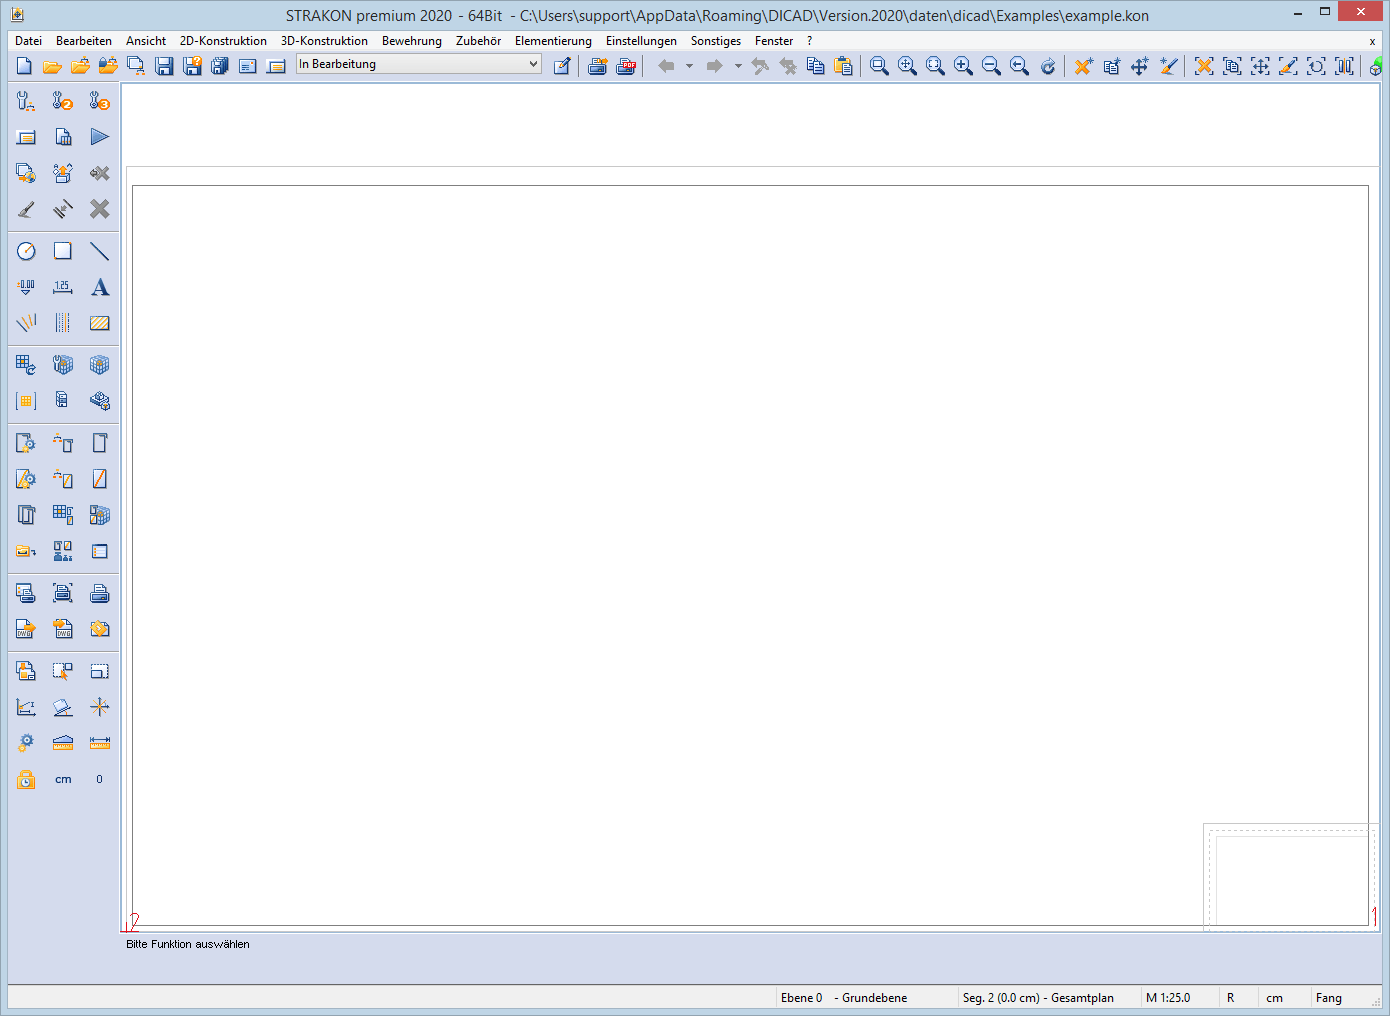Open the Elementierung menu
This screenshot has width=1390, height=1016.
click(553, 41)
